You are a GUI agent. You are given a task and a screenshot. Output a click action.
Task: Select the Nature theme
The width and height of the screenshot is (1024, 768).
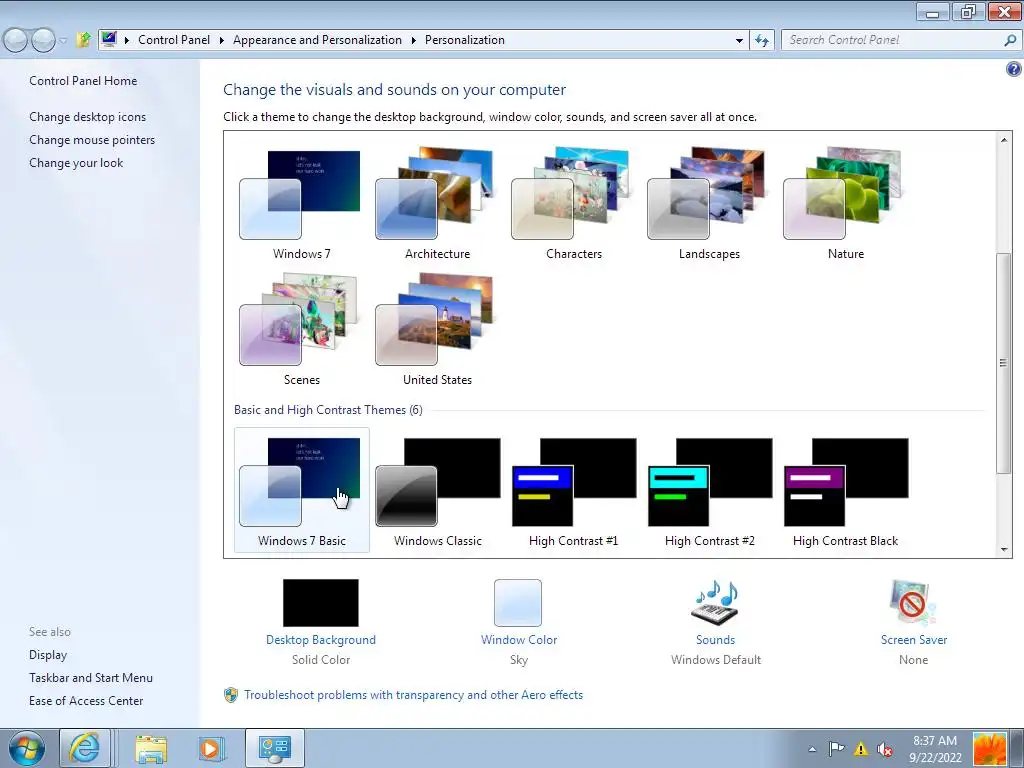pyautogui.click(x=845, y=202)
